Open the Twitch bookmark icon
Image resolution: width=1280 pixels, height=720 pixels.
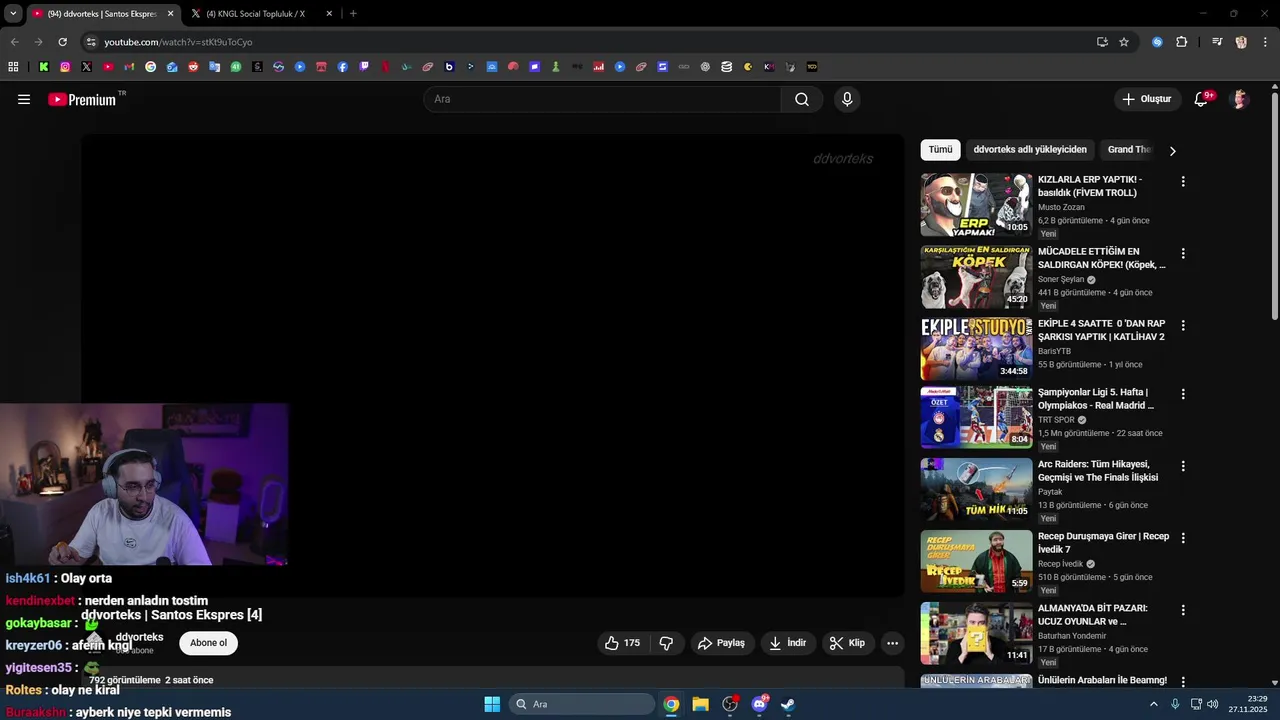364,67
